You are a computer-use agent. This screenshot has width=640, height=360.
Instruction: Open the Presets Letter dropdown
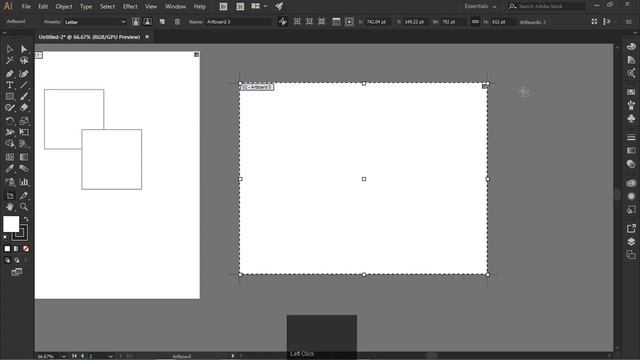(95, 22)
